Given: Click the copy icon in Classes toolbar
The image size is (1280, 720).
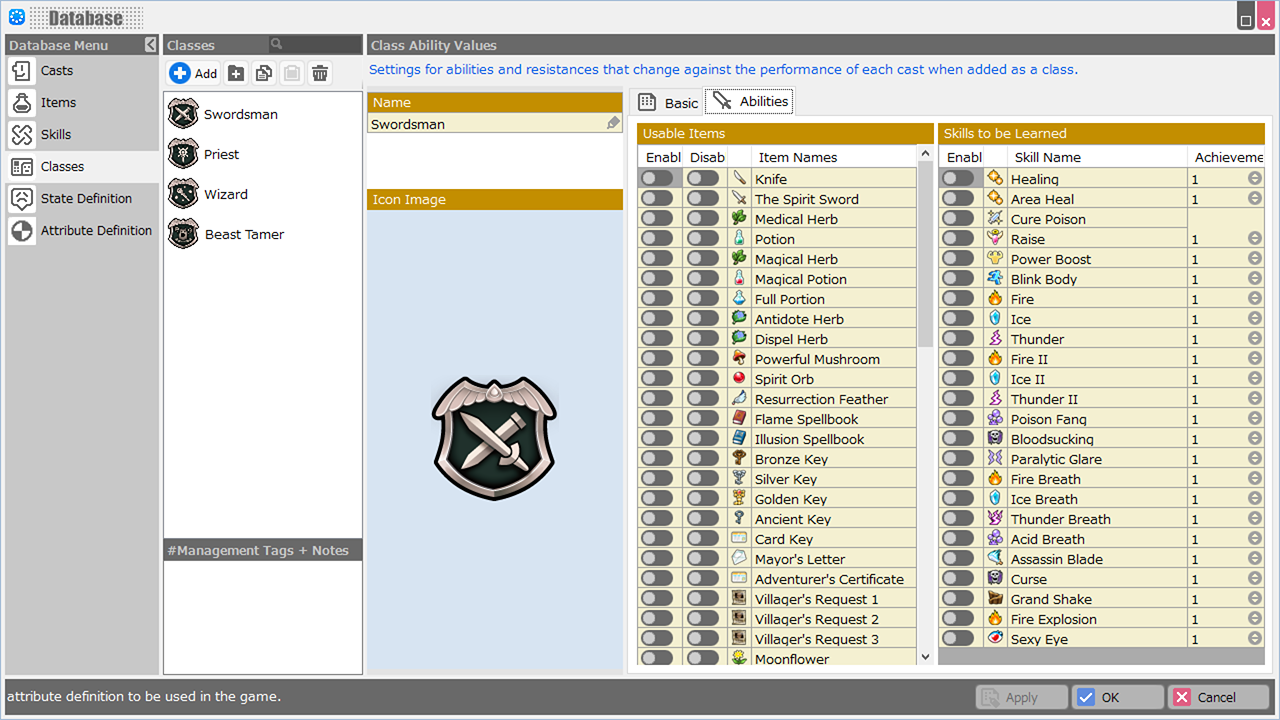Looking at the screenshot, I should 264,73.
